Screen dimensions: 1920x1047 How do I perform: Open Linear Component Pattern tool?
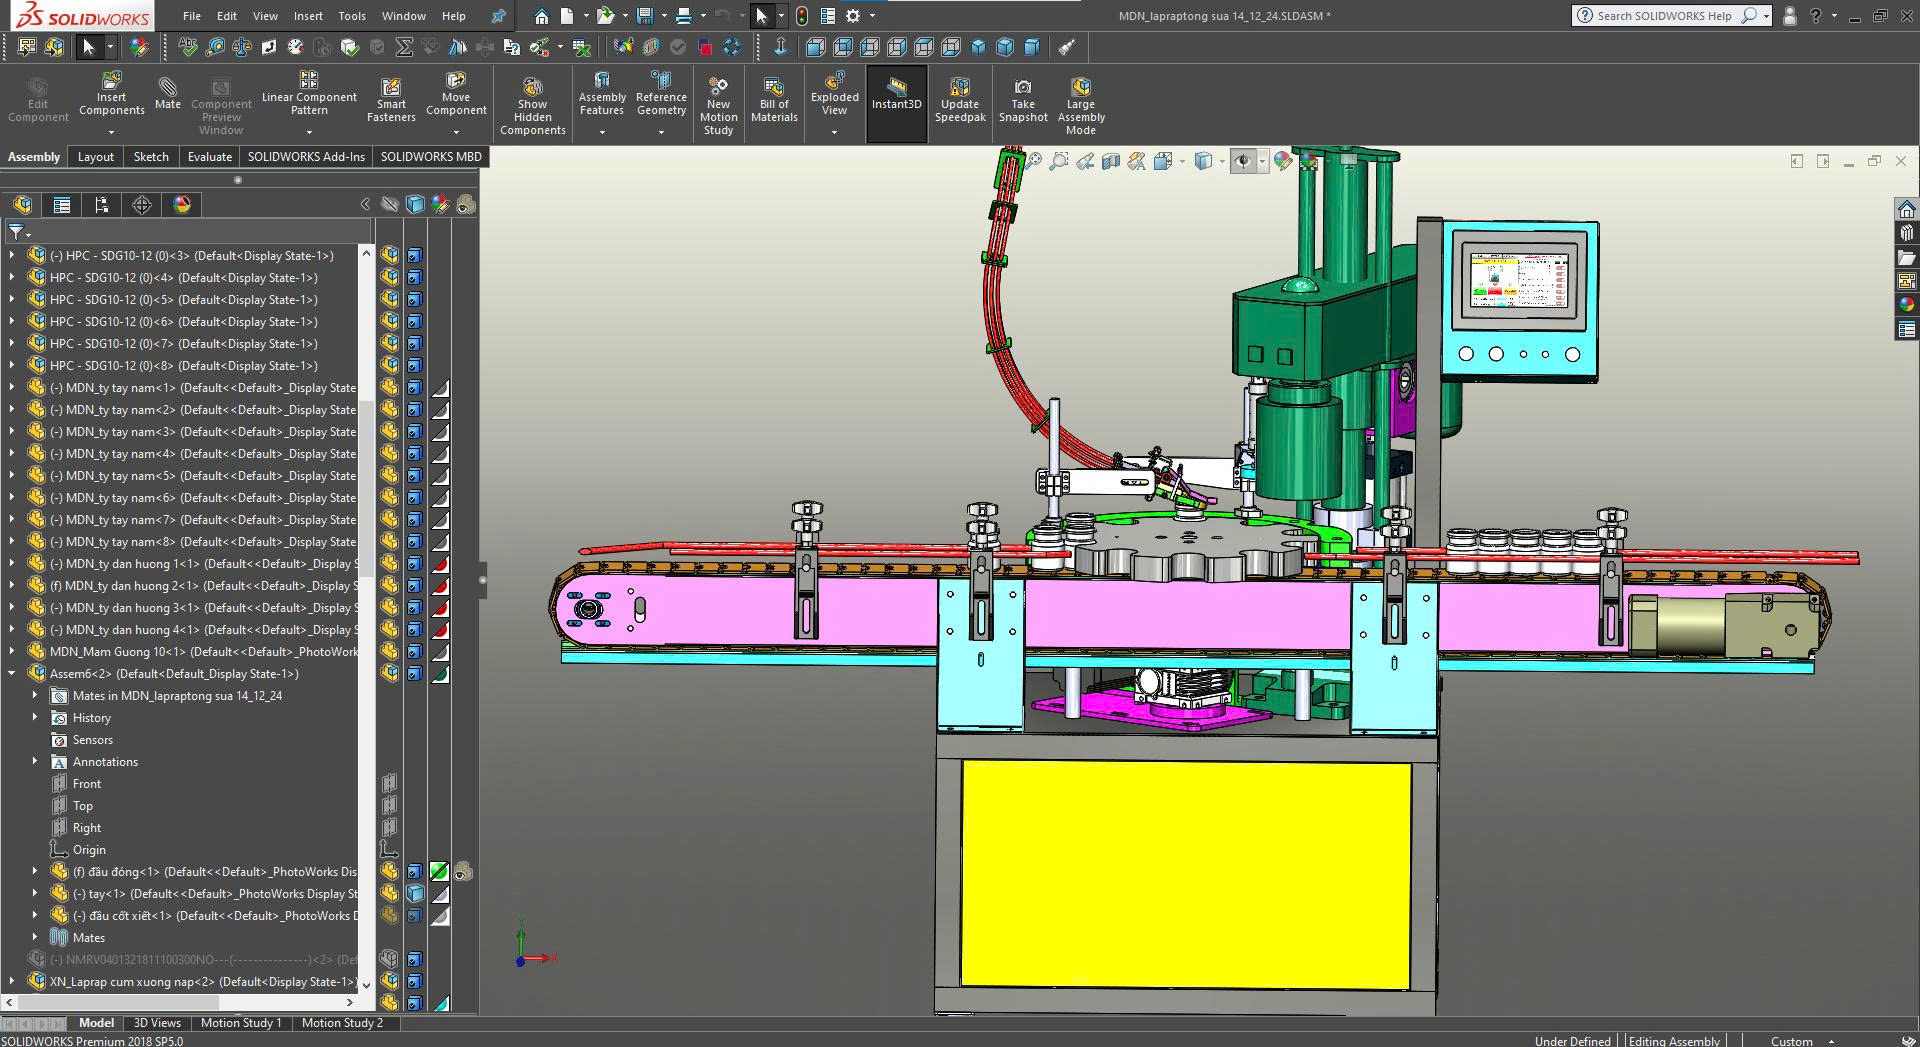click(309, 96)
